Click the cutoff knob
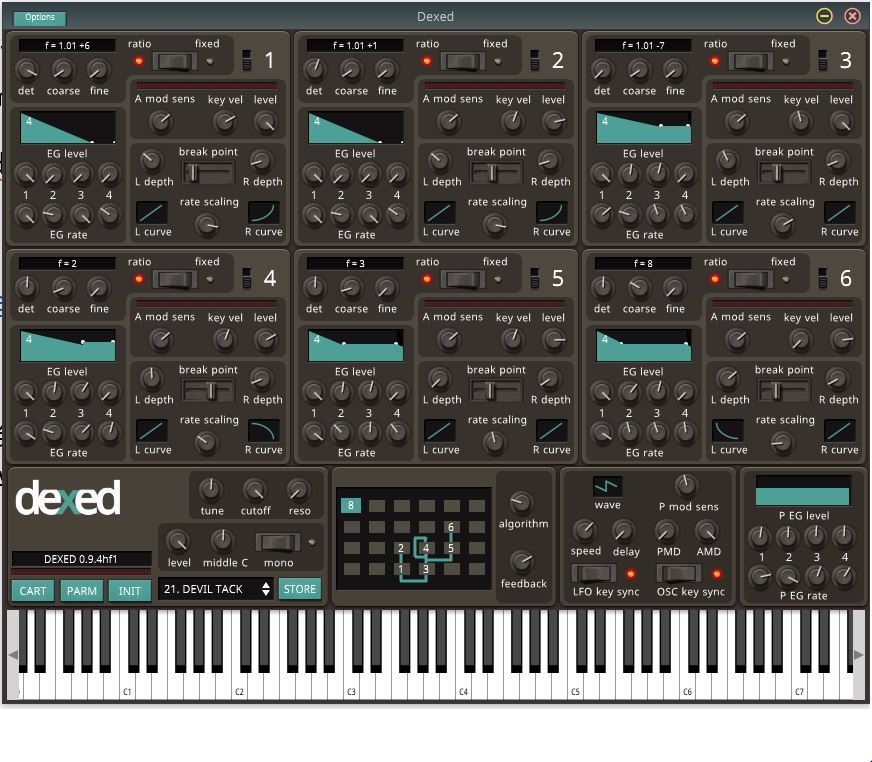872x762 pixels. [255, 490]
